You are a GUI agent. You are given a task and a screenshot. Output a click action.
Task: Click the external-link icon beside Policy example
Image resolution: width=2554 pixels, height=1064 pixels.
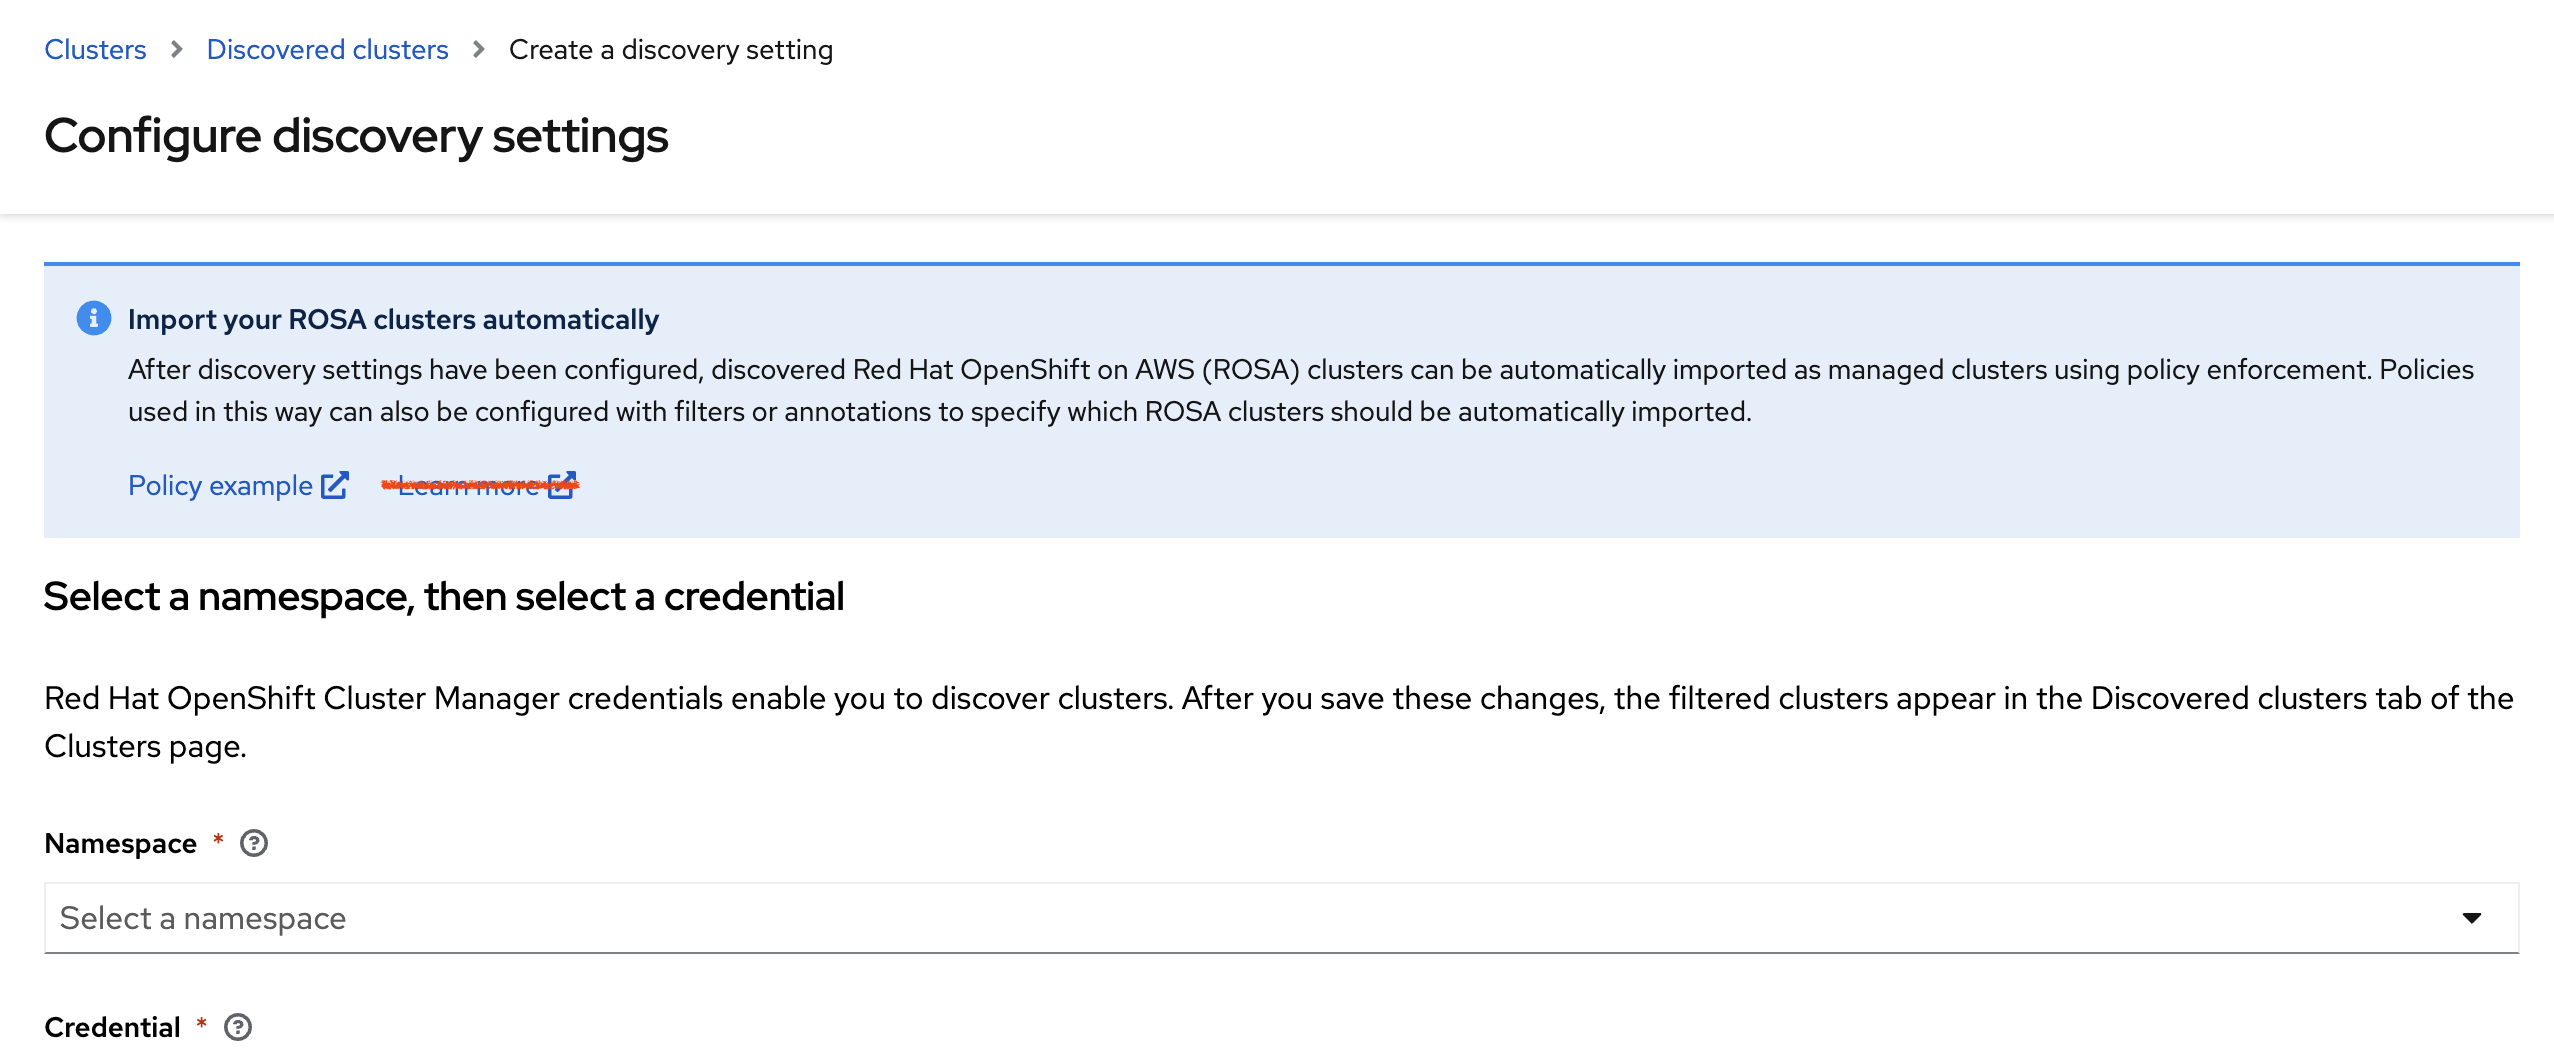pos(335,486)
